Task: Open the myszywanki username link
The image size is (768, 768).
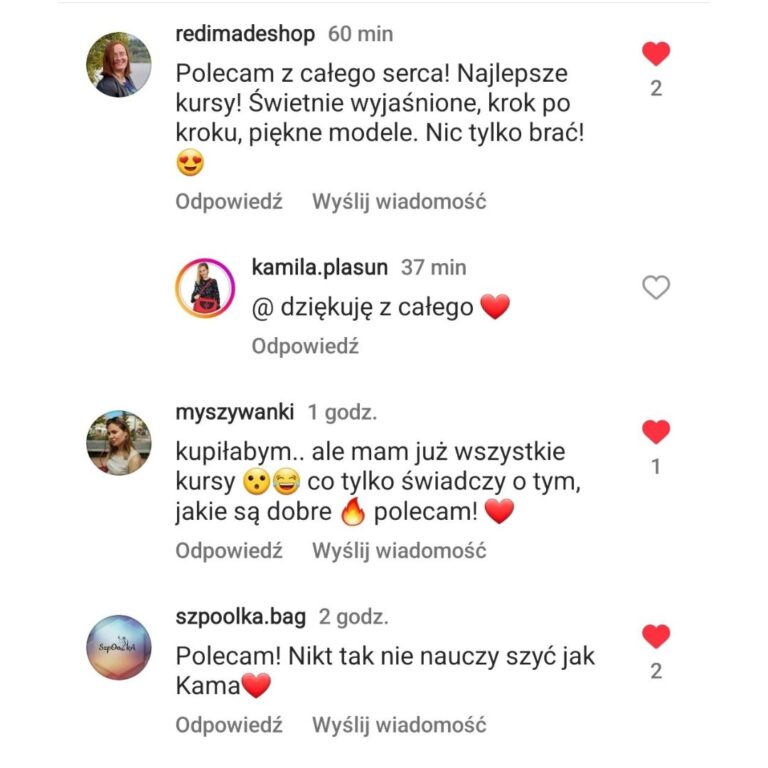Action: tap(235, 412)
